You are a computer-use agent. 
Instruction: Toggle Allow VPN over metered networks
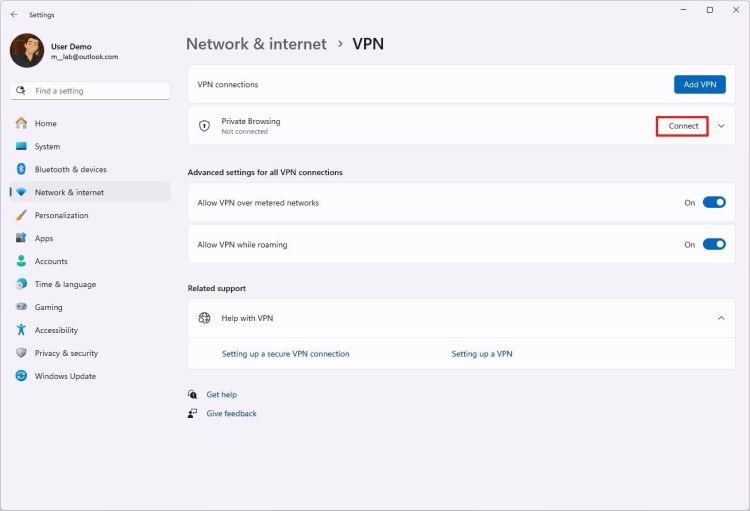(x=714, y=202)
